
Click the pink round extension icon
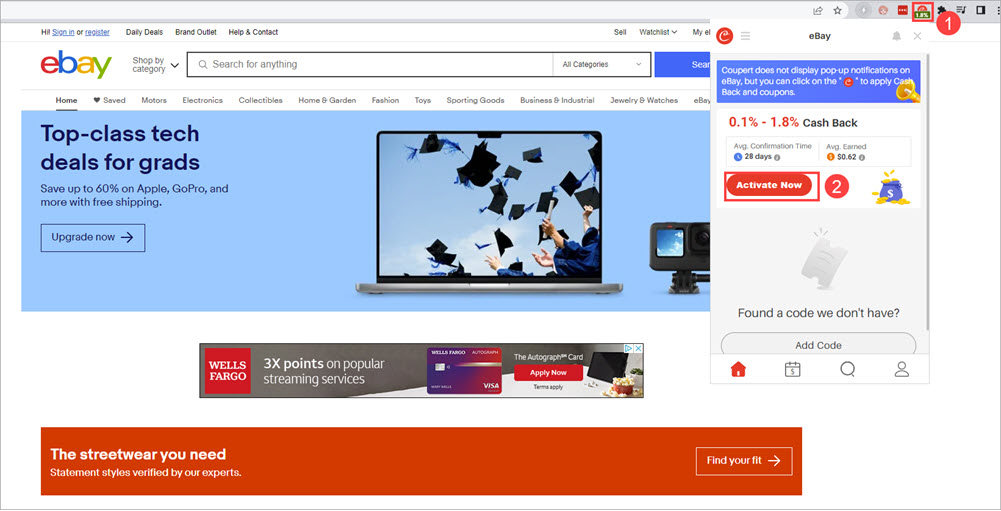pos(884,10)
